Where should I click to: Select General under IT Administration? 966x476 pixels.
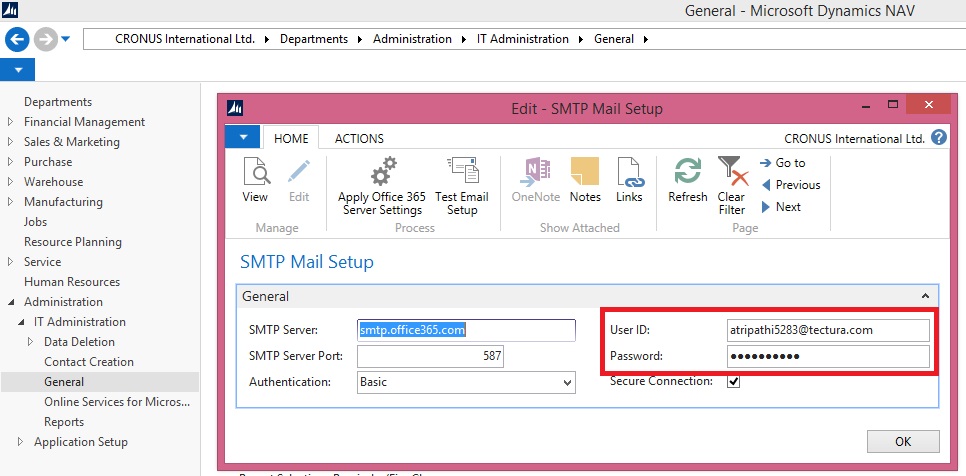[x=64, y=382]
